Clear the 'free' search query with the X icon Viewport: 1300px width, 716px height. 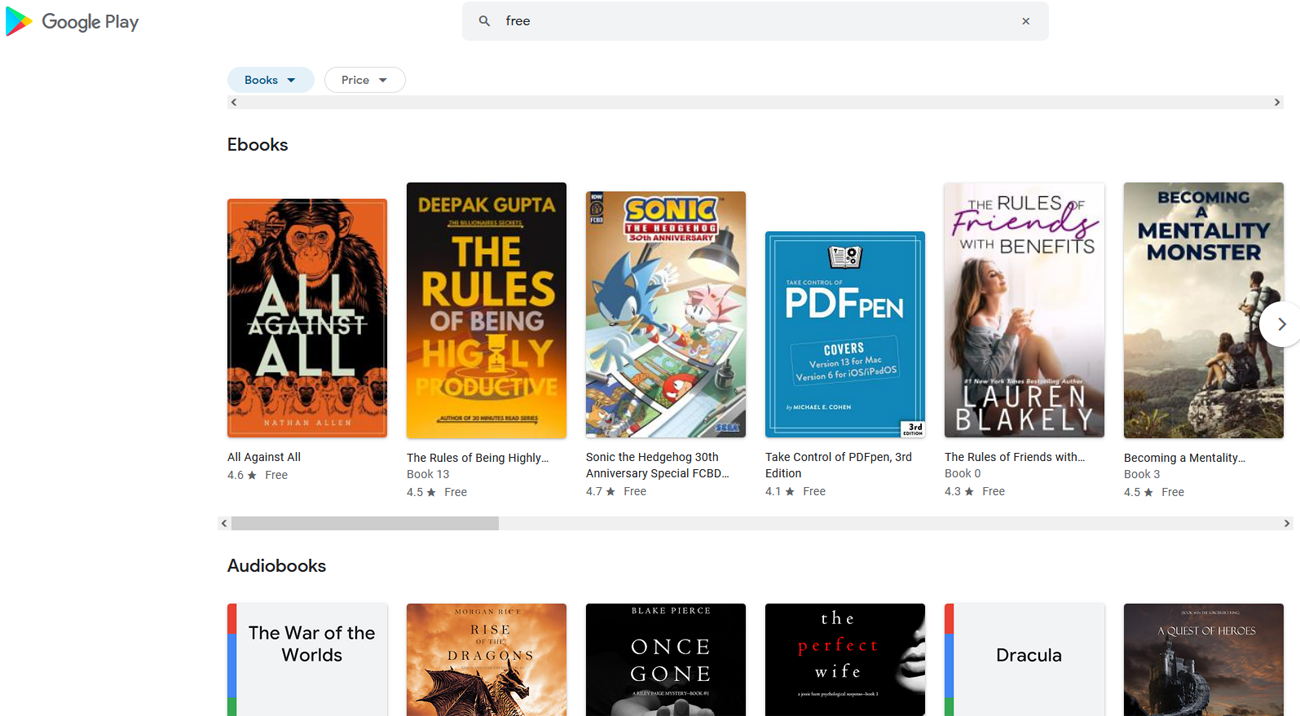(1026, 21)
